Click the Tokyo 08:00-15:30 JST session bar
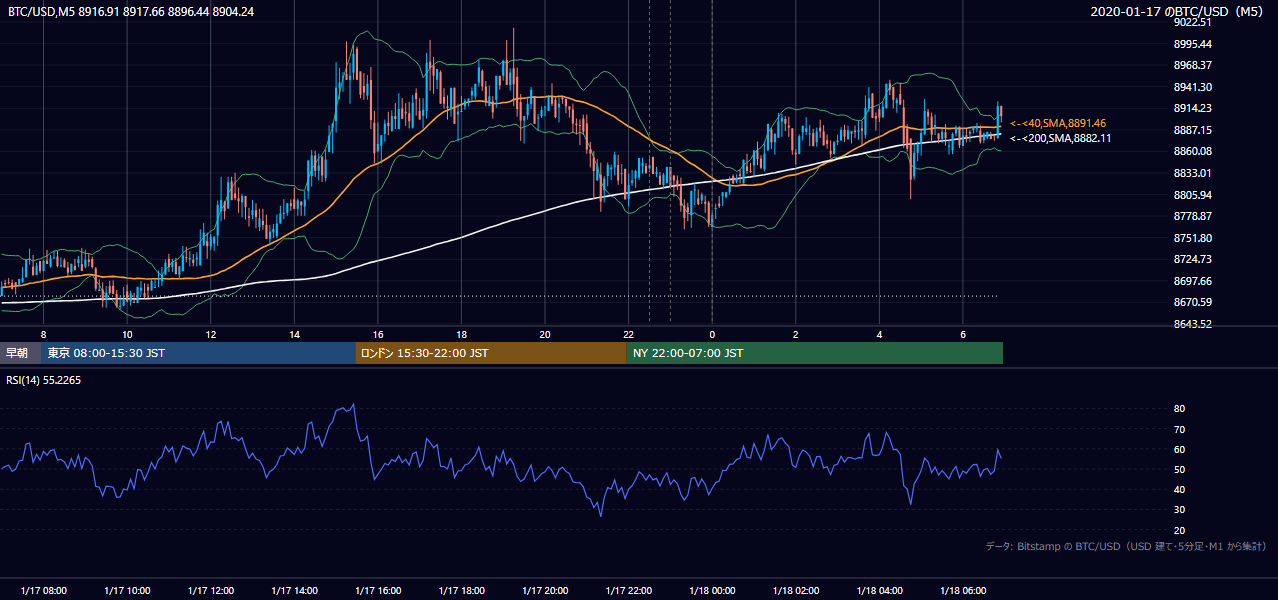 coord(198,353)
